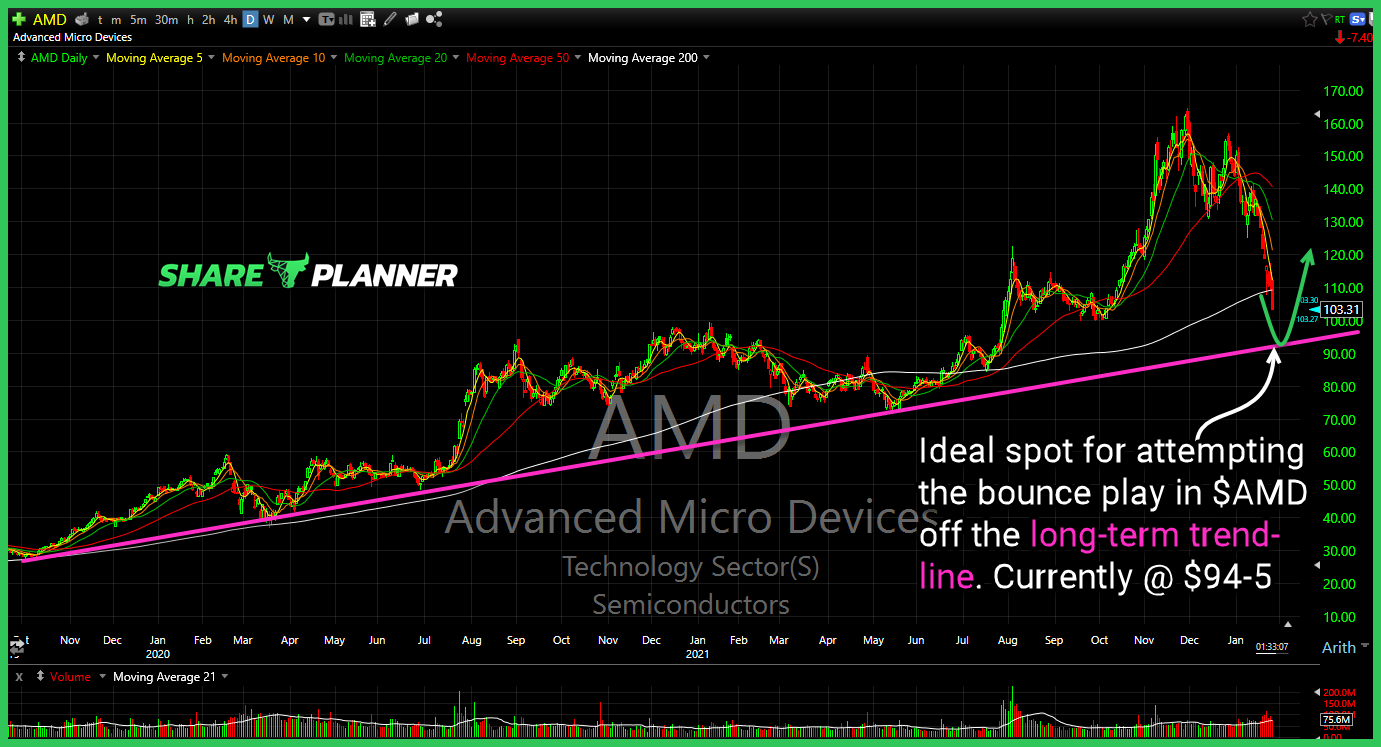Open the Arith scale dropdown
Viewport: 1381px width, 747px height.
click(1338, 648)
